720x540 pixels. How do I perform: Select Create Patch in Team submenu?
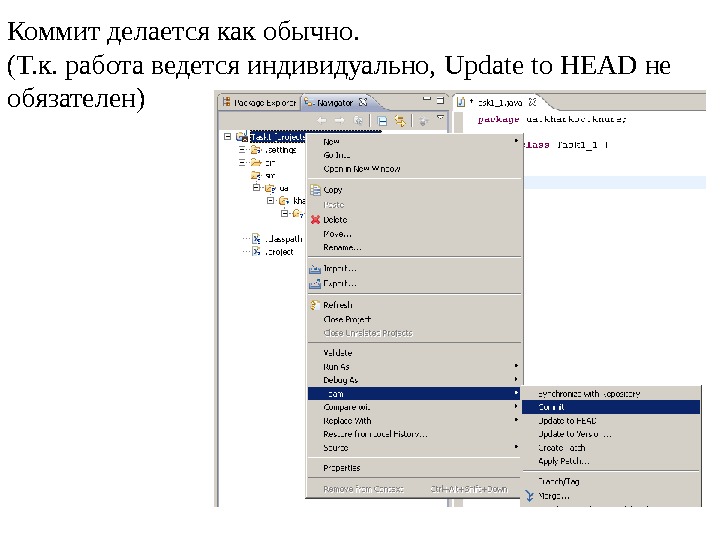tap(611, 448)
